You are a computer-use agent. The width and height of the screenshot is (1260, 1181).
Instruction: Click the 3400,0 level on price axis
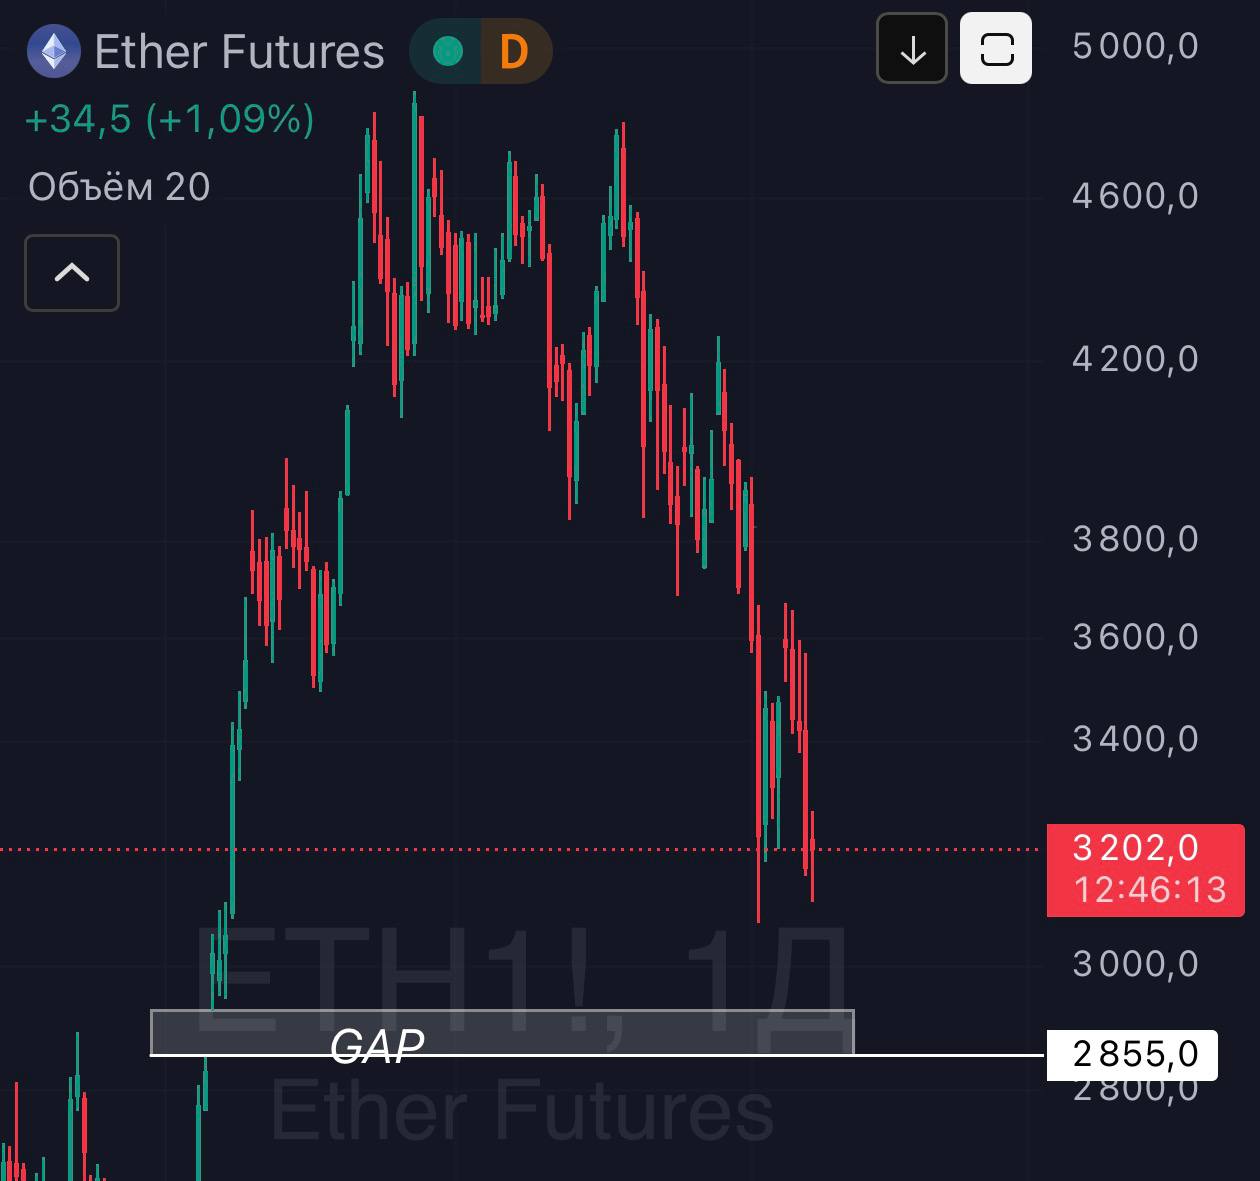click(1135, 739)
